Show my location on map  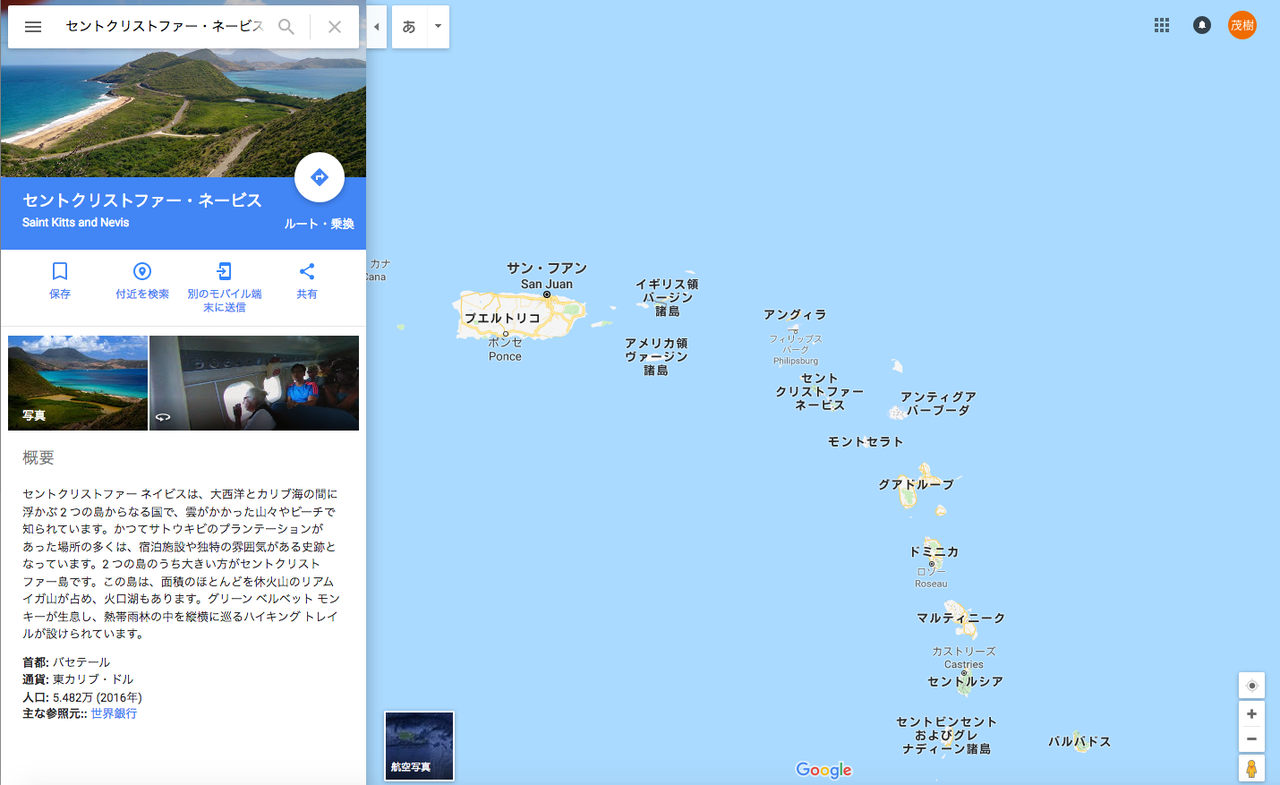point(1251,686)
